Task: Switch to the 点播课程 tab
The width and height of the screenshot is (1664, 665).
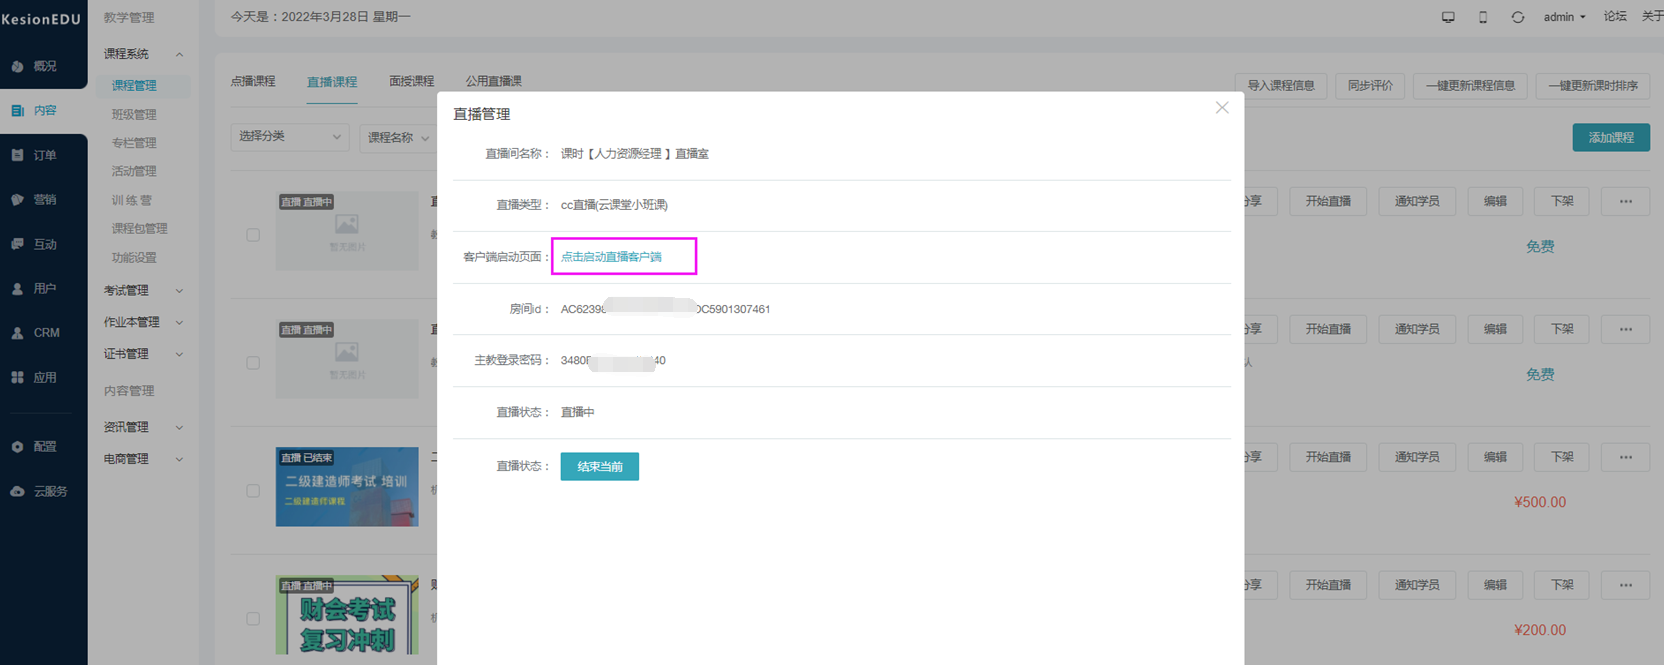Action: click(x=253, y=81)
